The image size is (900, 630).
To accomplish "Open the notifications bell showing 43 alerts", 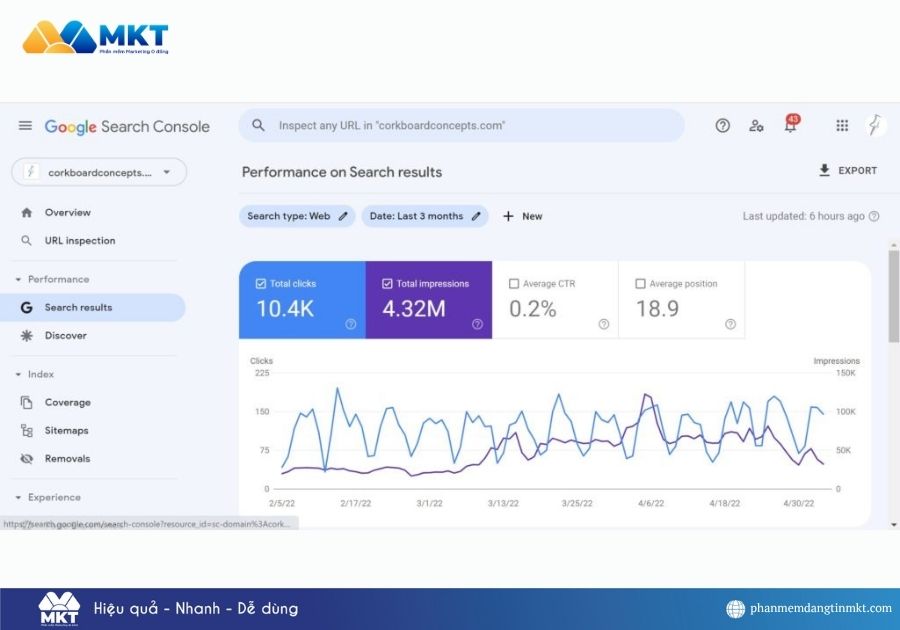I will click(x=790, y=127).
